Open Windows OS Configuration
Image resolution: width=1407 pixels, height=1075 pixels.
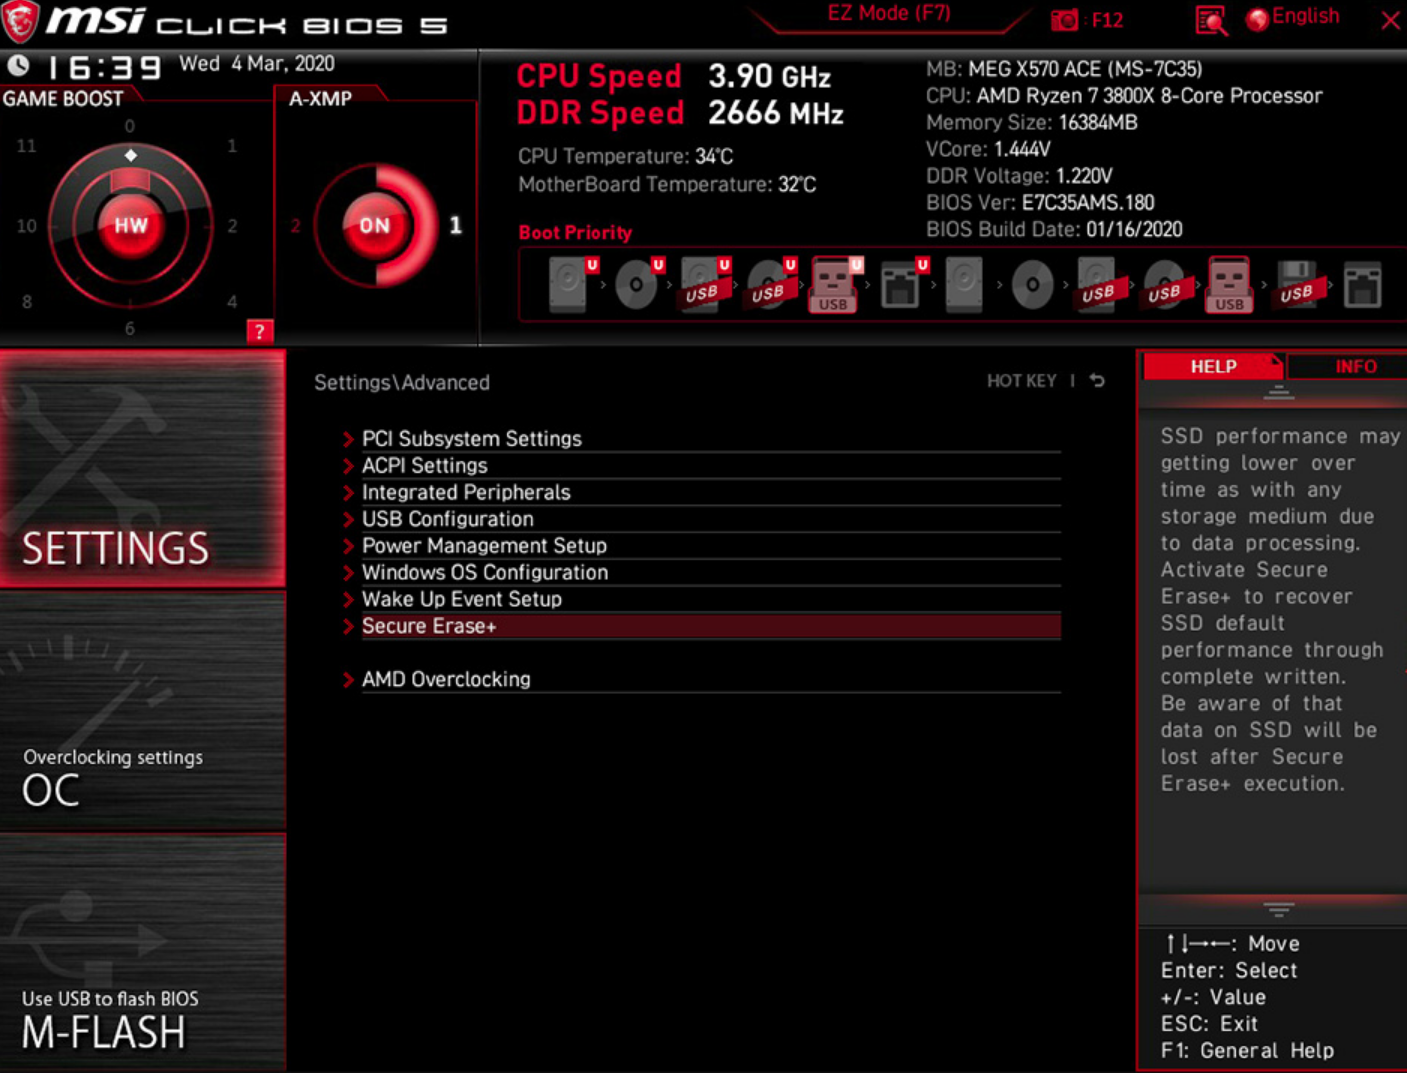pyautogui.click(x=700, y=573)
